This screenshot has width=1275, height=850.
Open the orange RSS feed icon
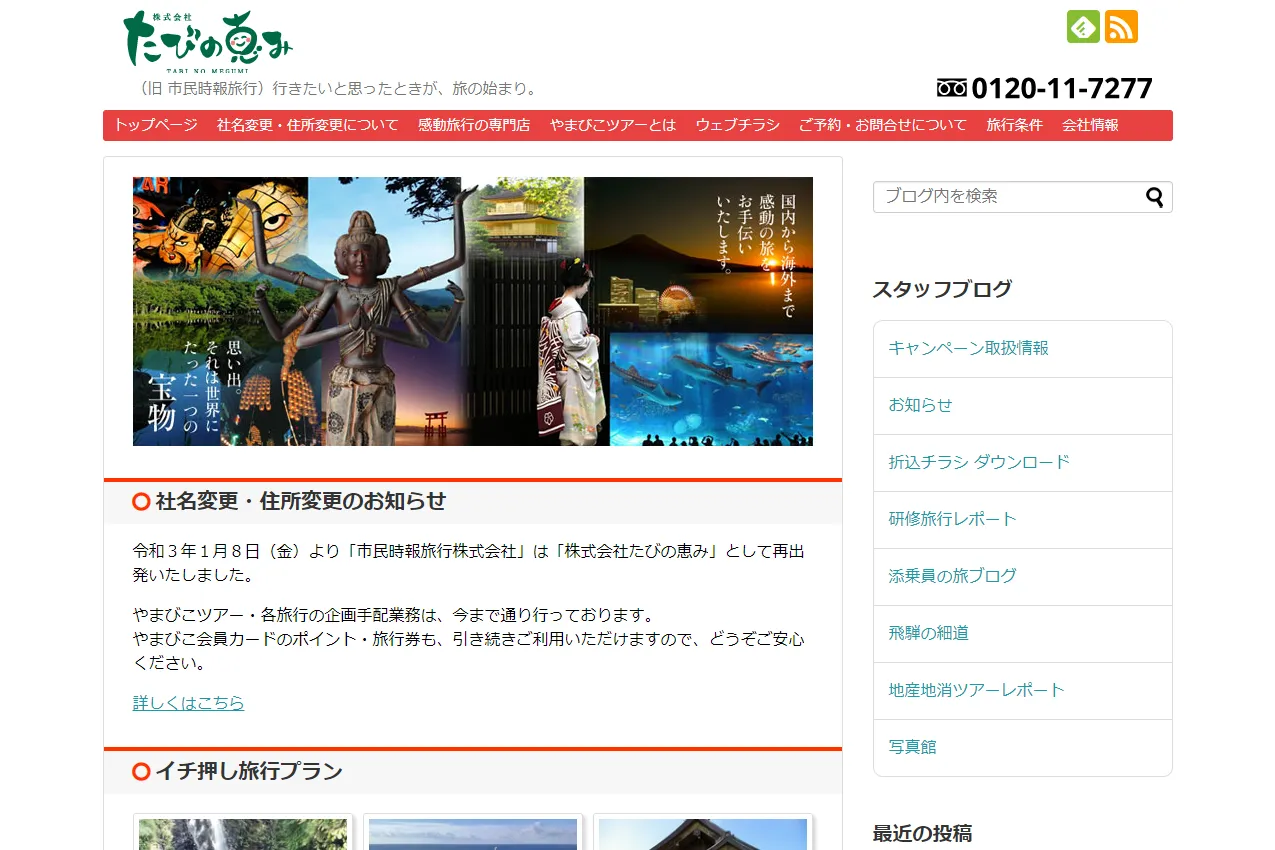pyautogui.click(x=1121, y=26)
